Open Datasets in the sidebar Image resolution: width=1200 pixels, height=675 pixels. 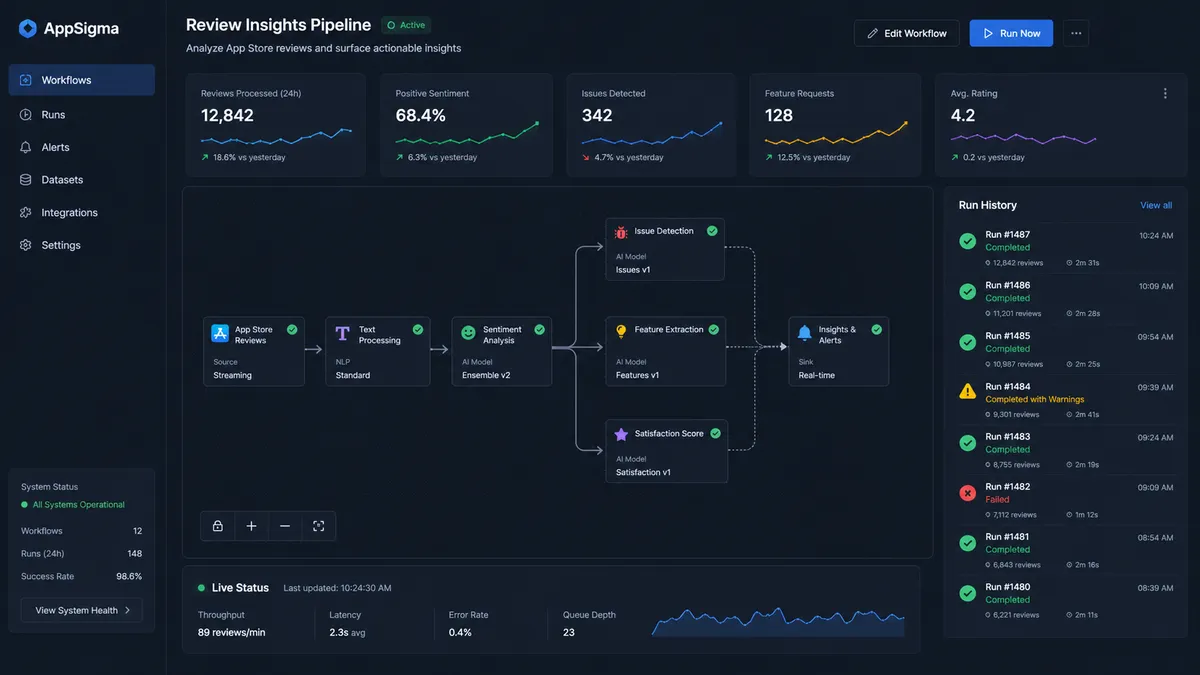coord(82,180)
